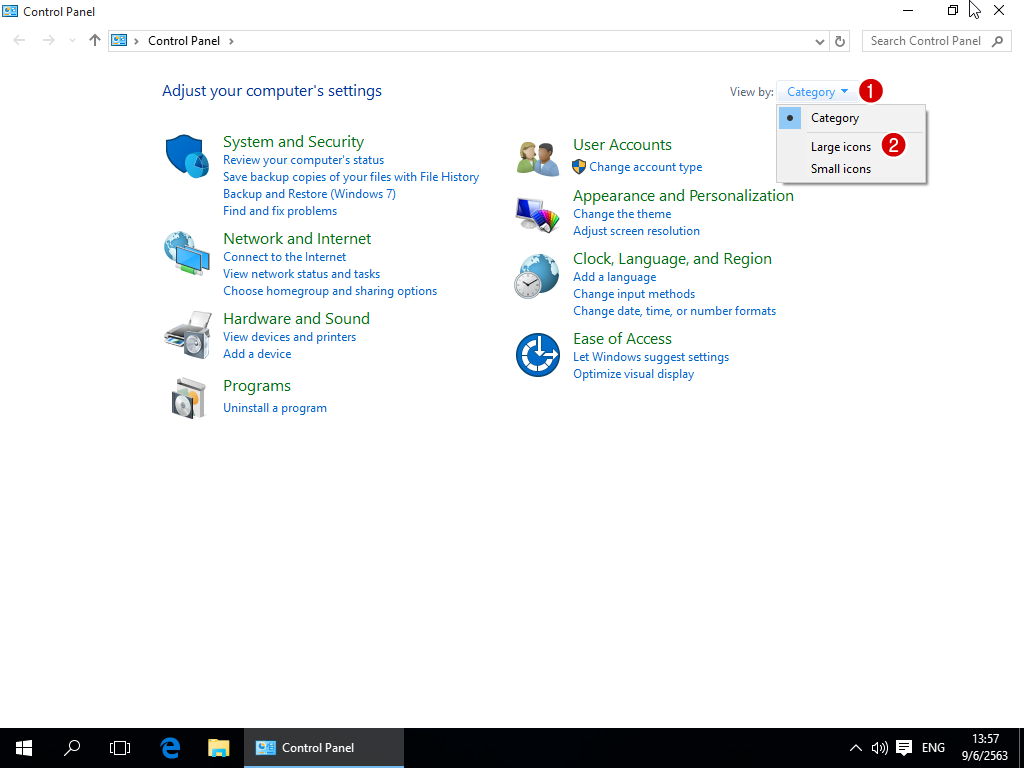Click the Appearance and Personalization monitor icon
The height and width of the screenshot is (768, 1024).
click(x=537, y=212)
